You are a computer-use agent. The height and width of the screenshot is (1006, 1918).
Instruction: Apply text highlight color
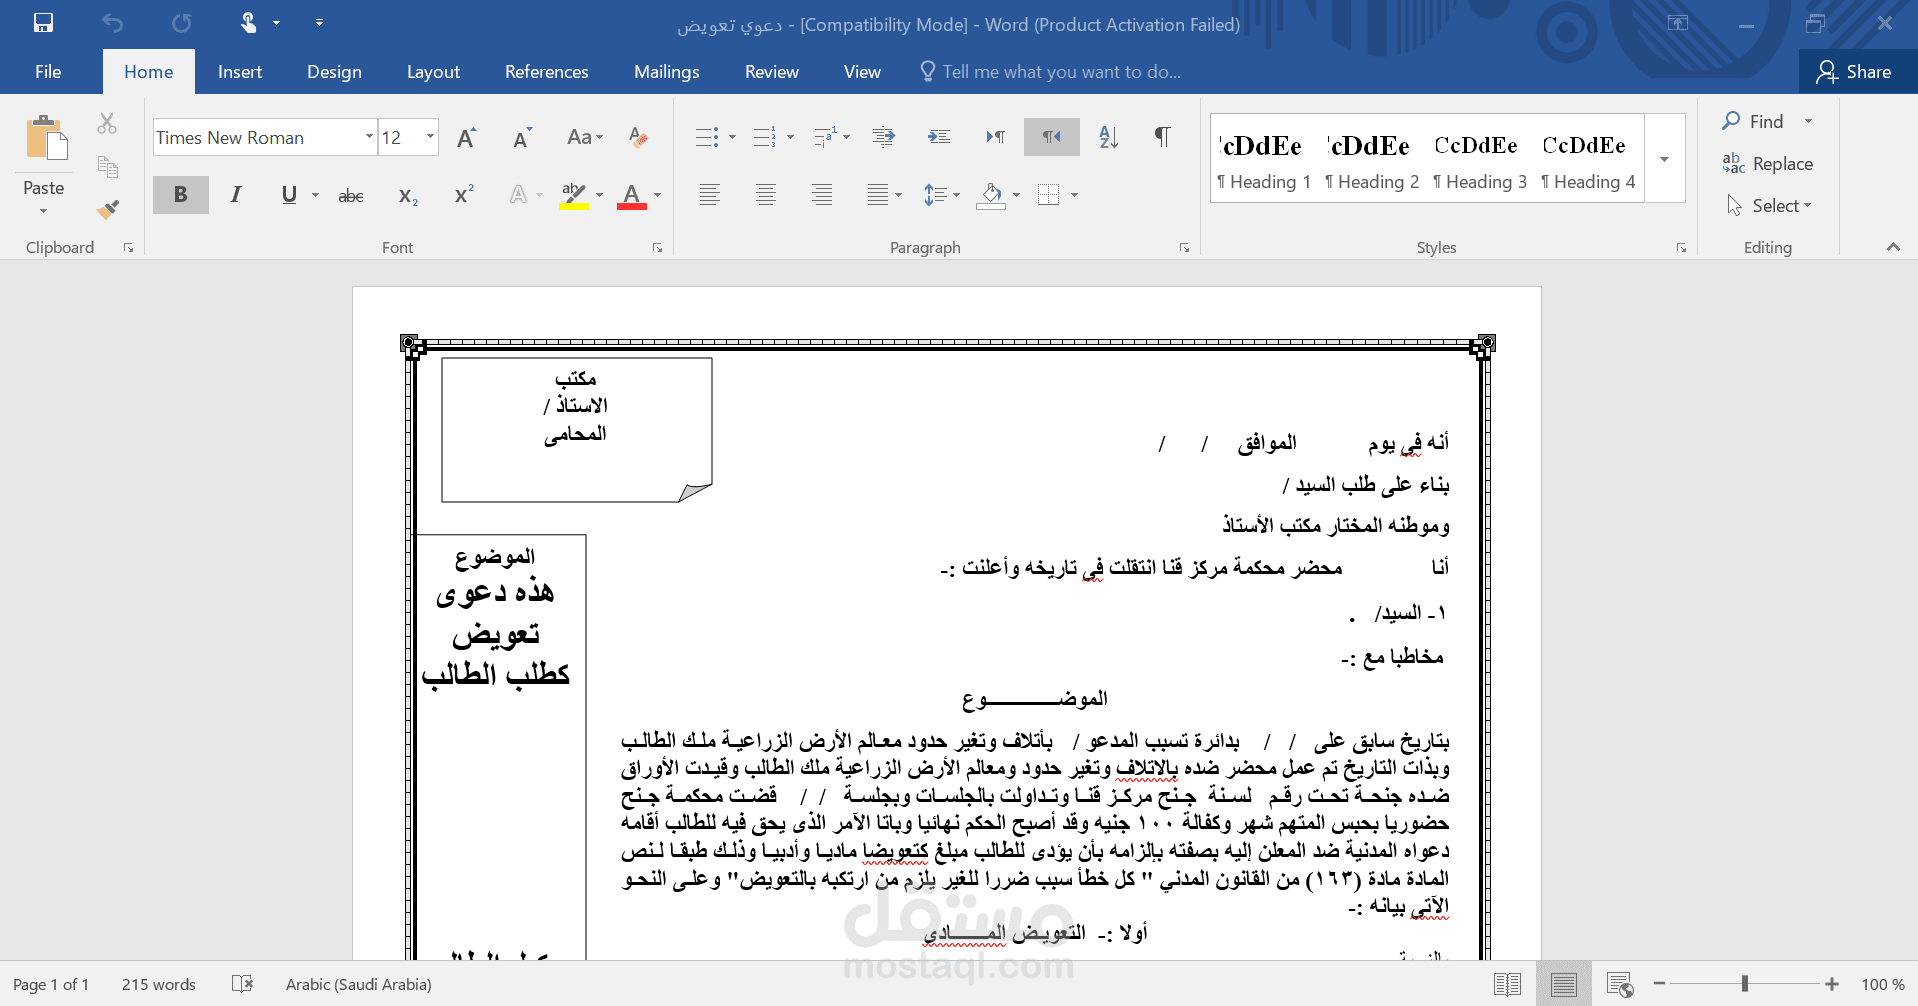click(574, 195)
